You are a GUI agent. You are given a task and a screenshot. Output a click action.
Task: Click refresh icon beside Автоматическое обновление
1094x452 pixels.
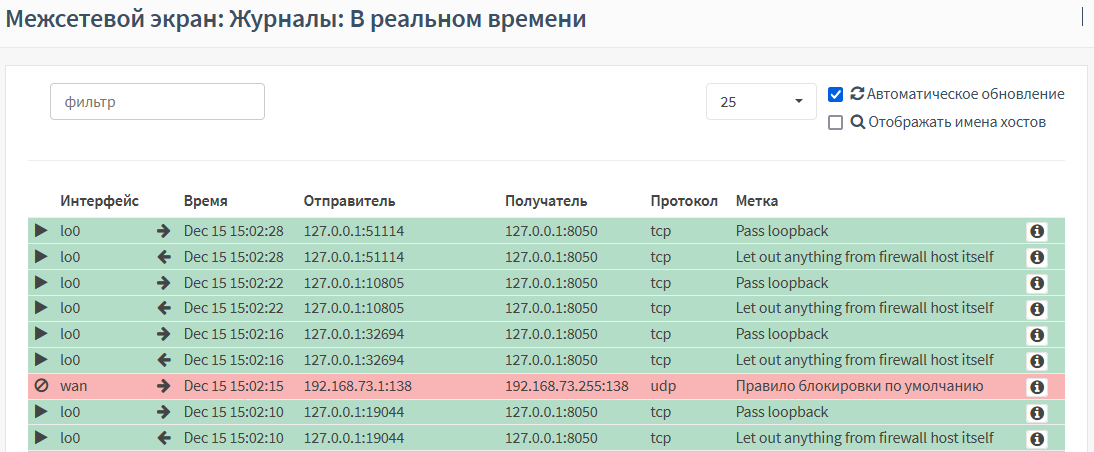pyautogui.click(x=857, y=93)
